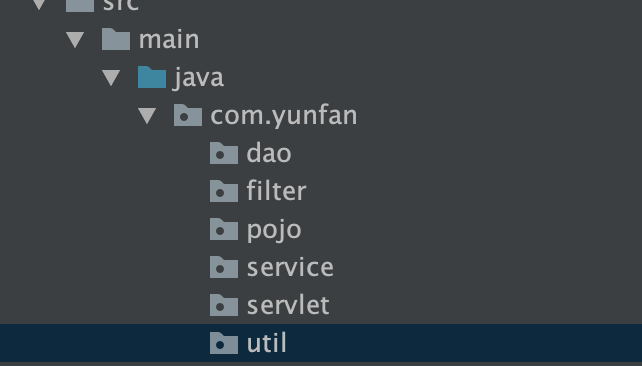Click the blue java source folder icon
The image size is (642, 366).
(152, 77)
